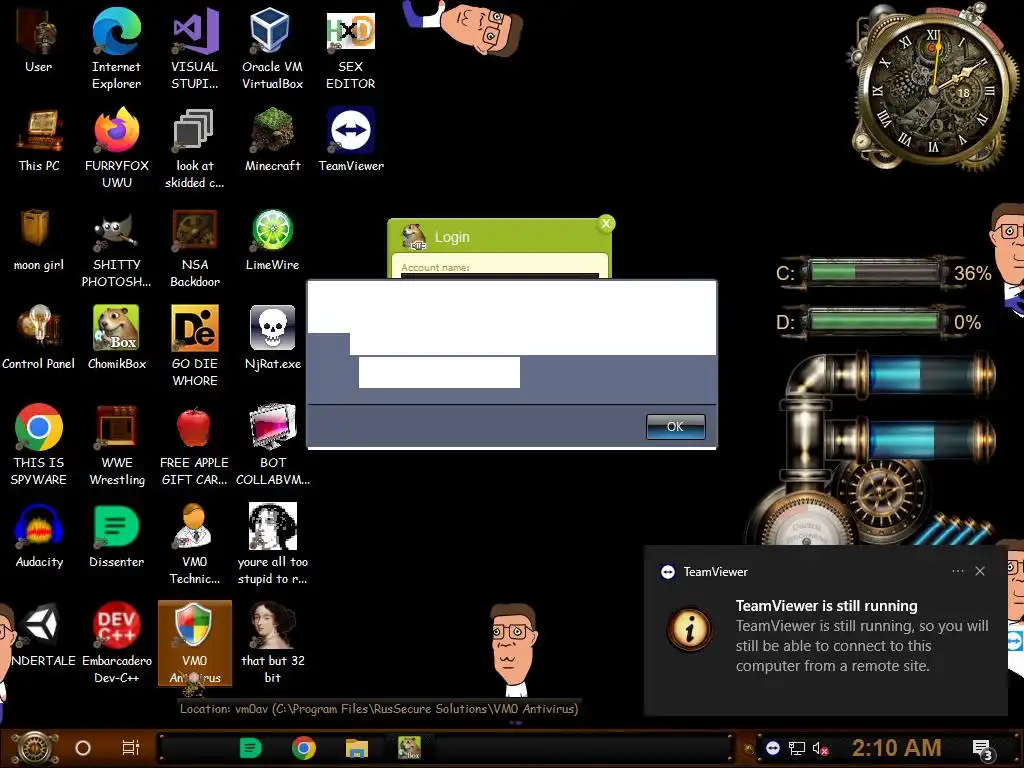
Task: Select the 'look at skidded c...' icon
Action: pyautogui.click(x=194, y=148)
